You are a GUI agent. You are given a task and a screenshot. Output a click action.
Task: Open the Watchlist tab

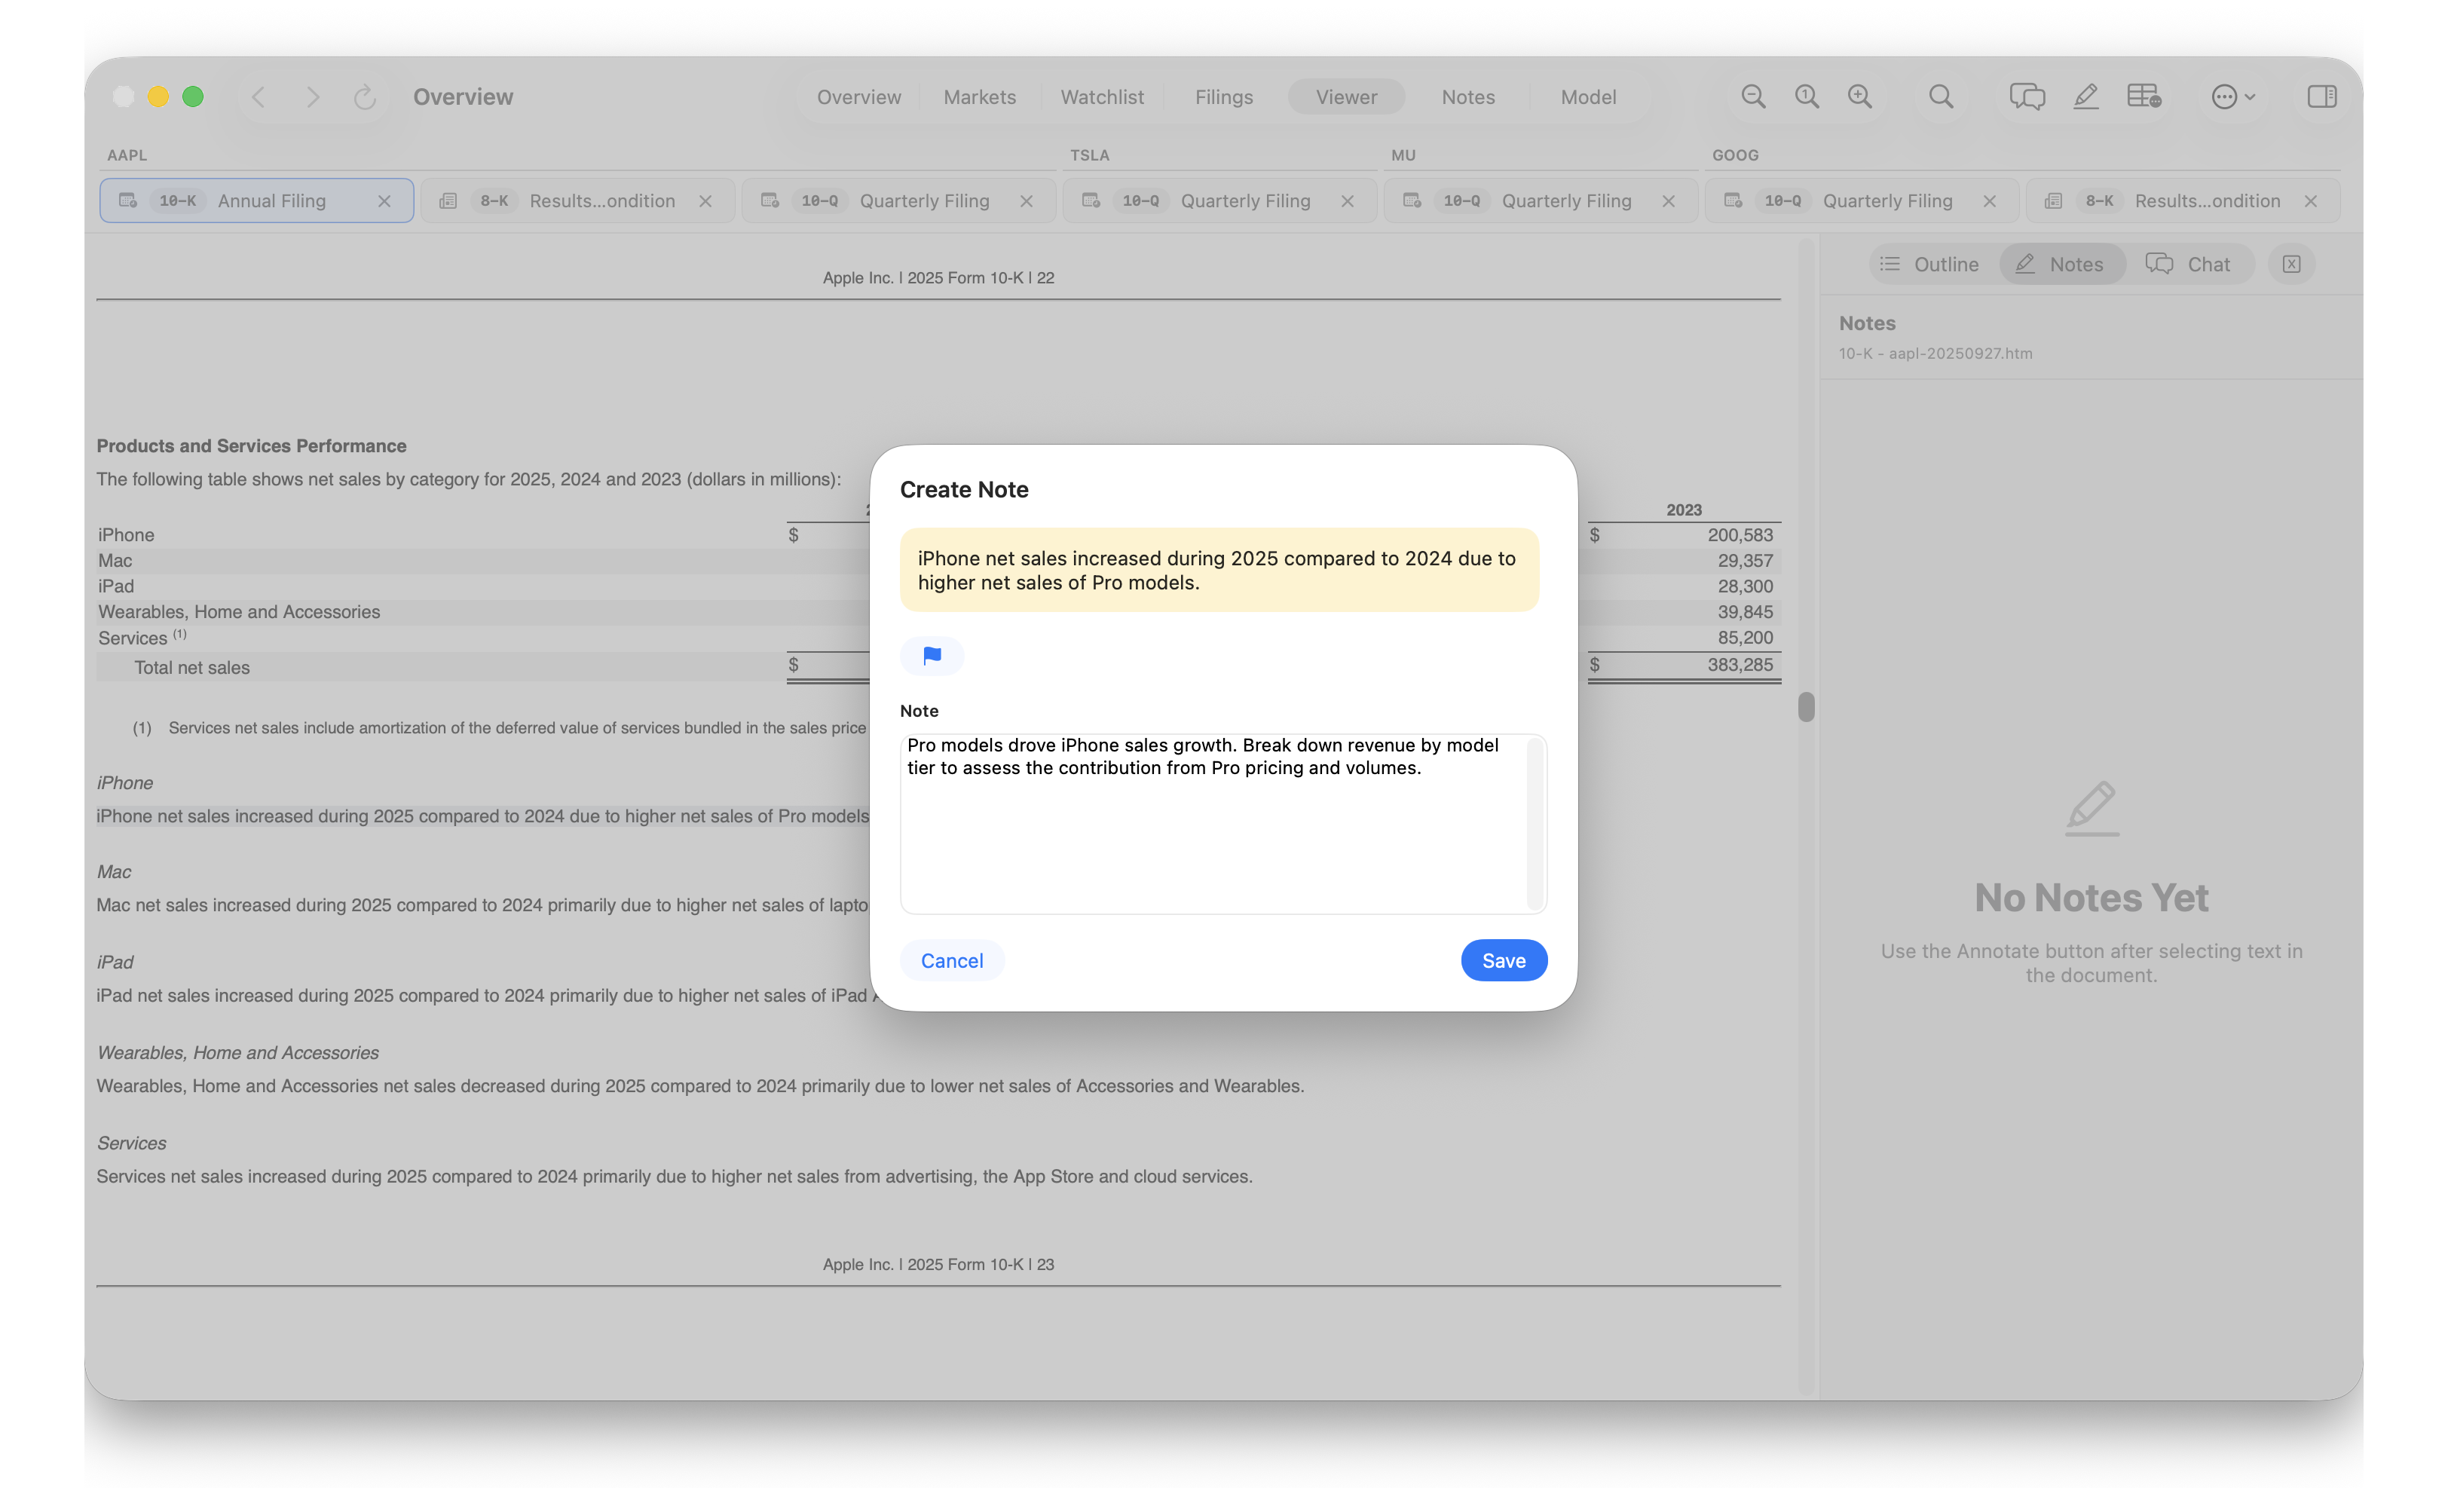[x=1101, y=96]
